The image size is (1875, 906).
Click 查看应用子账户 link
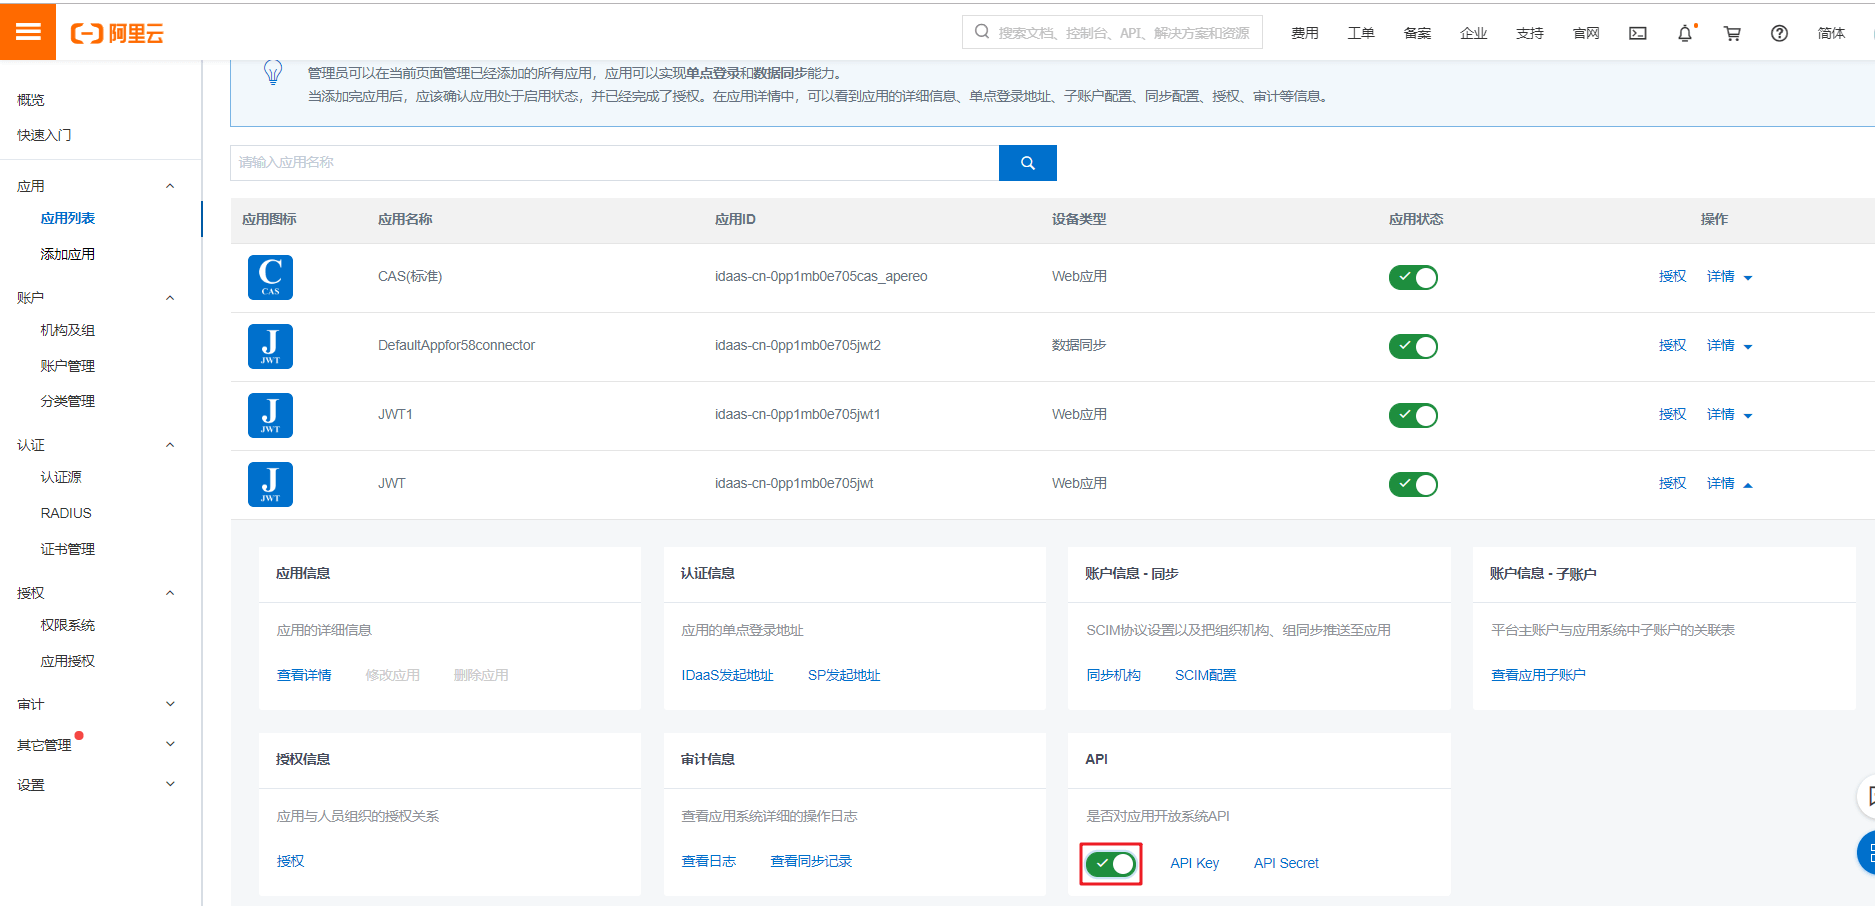tap(1539, 675)
